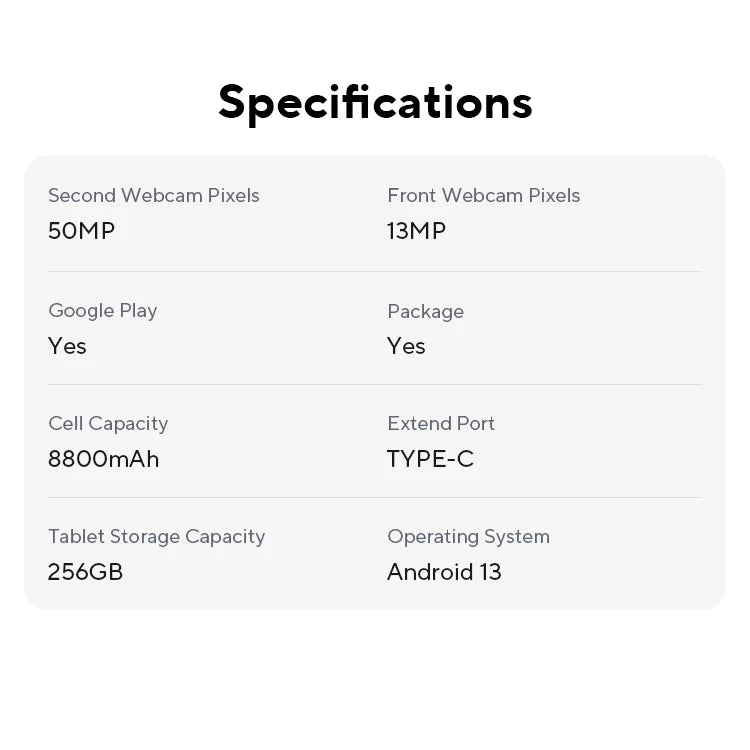Click the Tablet Storage Capacity label
The image size is (750, 750).
pyautogui.click(x=156, y=537)
